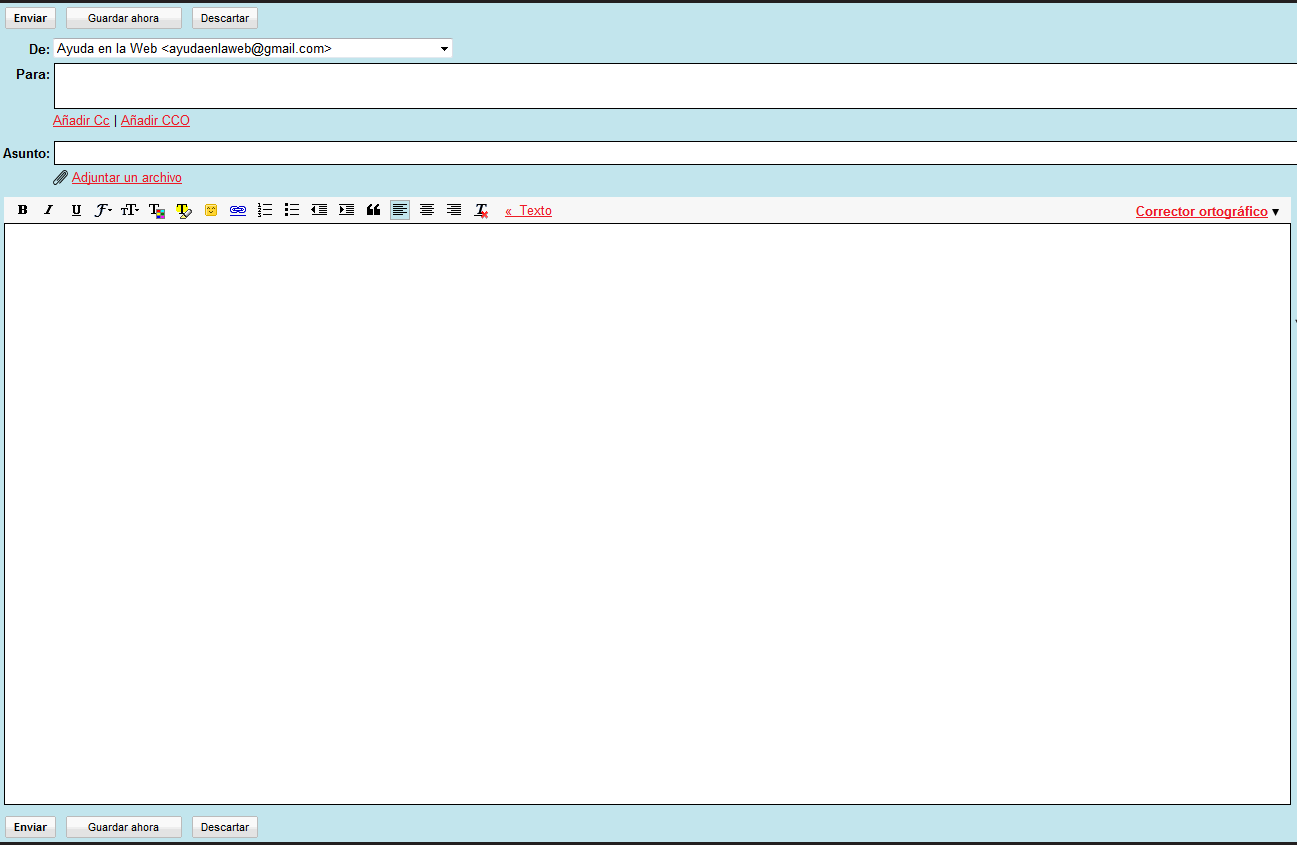Open the text highlight color picker

click(184, 210)
